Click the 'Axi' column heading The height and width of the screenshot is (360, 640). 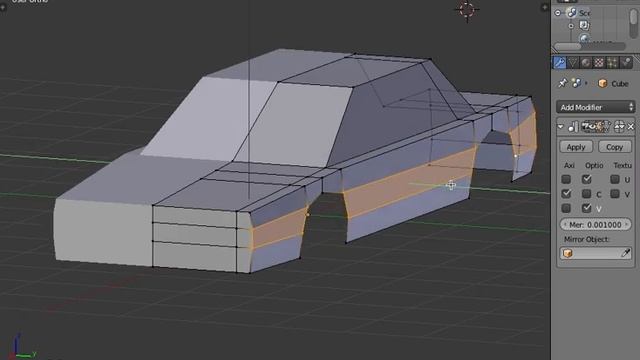(569, 165)
